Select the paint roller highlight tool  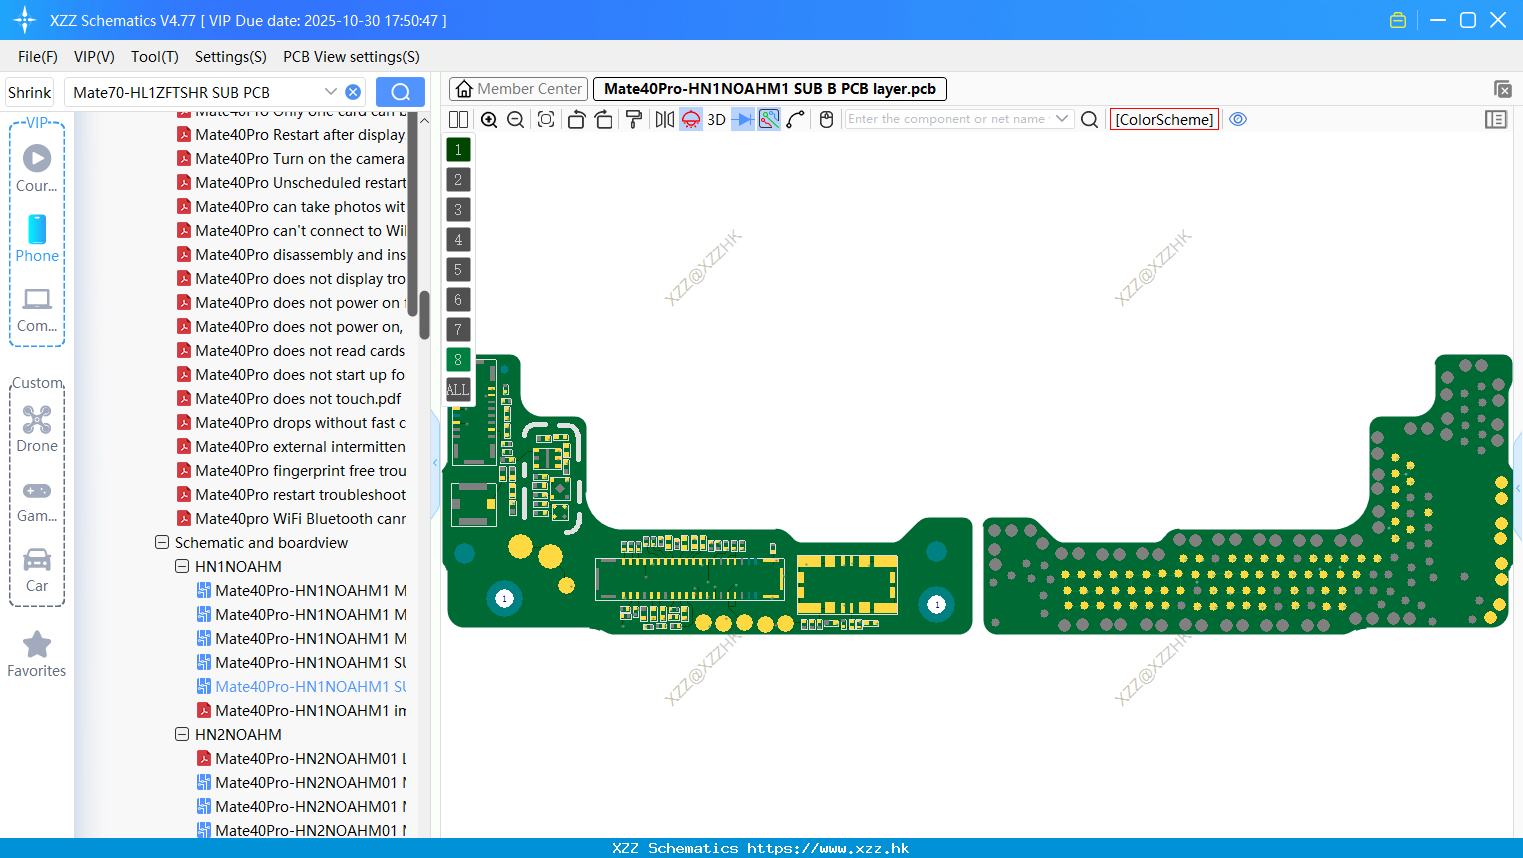pos(633,119)
